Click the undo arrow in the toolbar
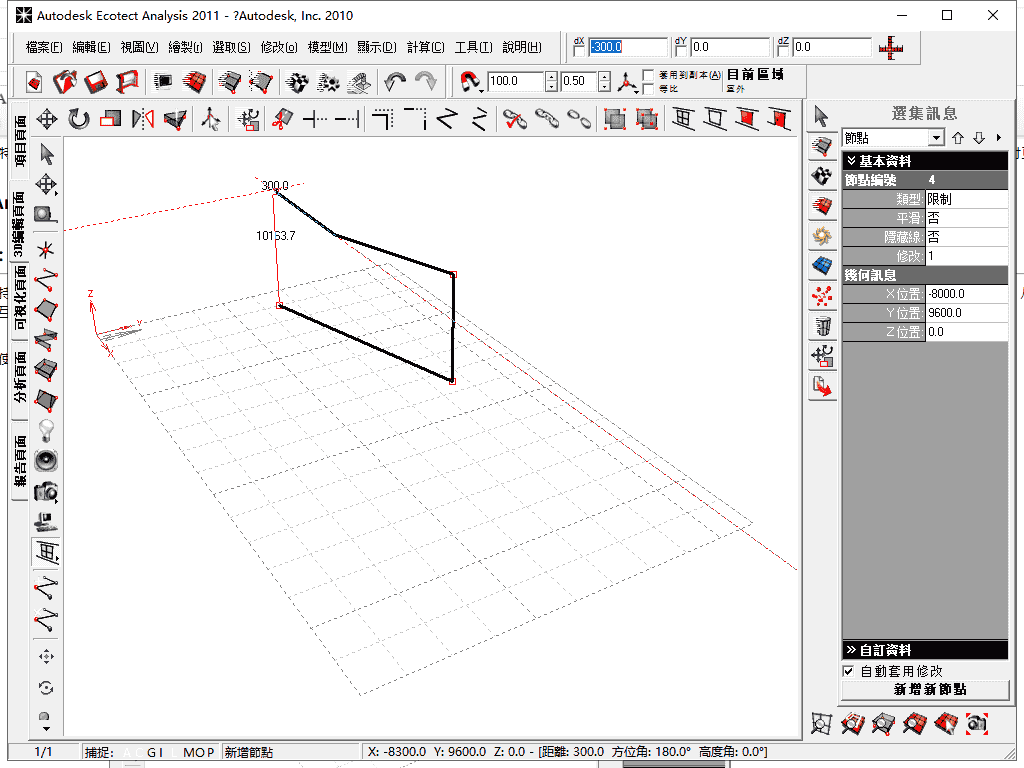Image resolution: width=1024 pixels, height=768 pixels. [396, 81]
